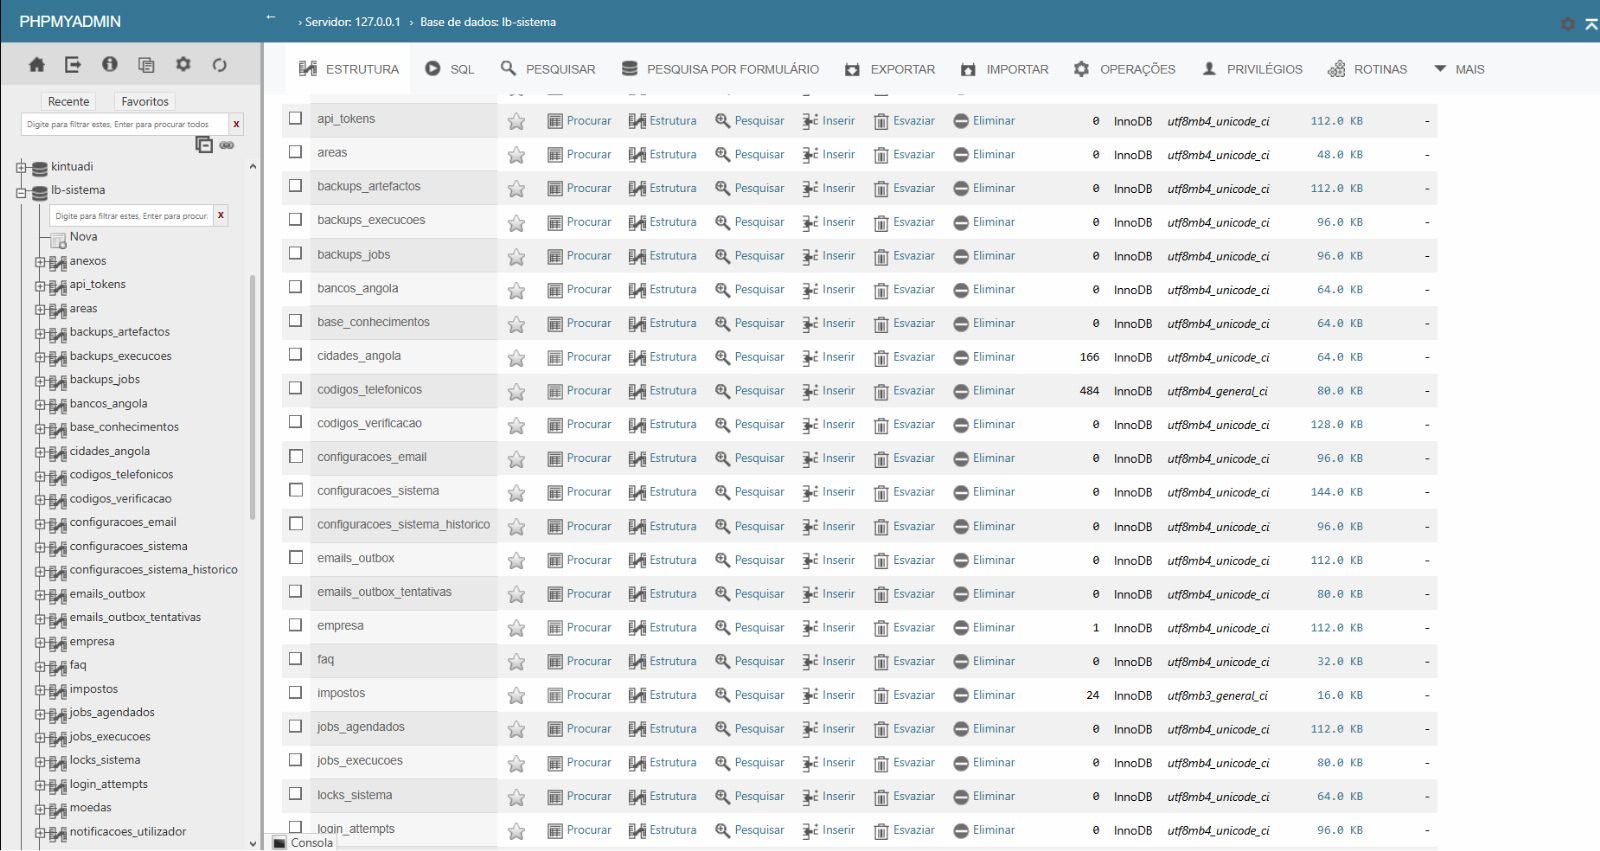Select the backups_artefactos table checkbox
The width and height of the screenshot is (1600, 851).
tap(296, 186)
